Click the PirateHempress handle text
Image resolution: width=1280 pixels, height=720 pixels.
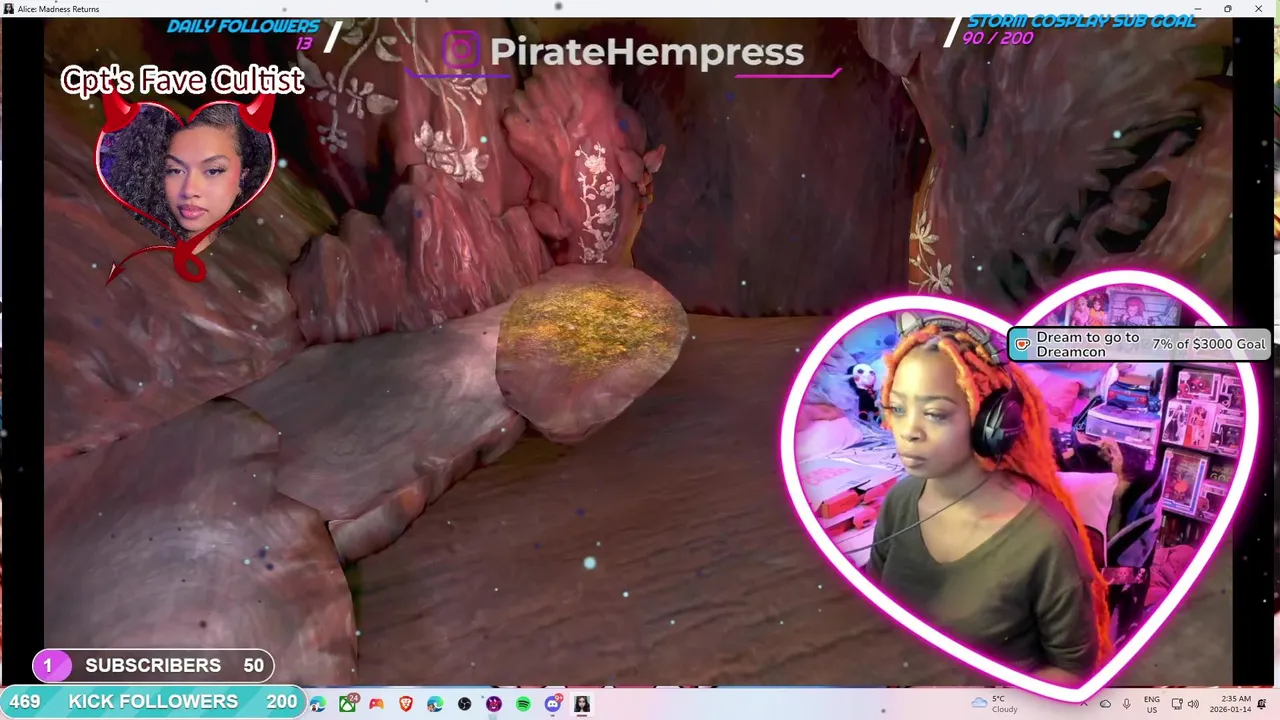coord(646,52)
